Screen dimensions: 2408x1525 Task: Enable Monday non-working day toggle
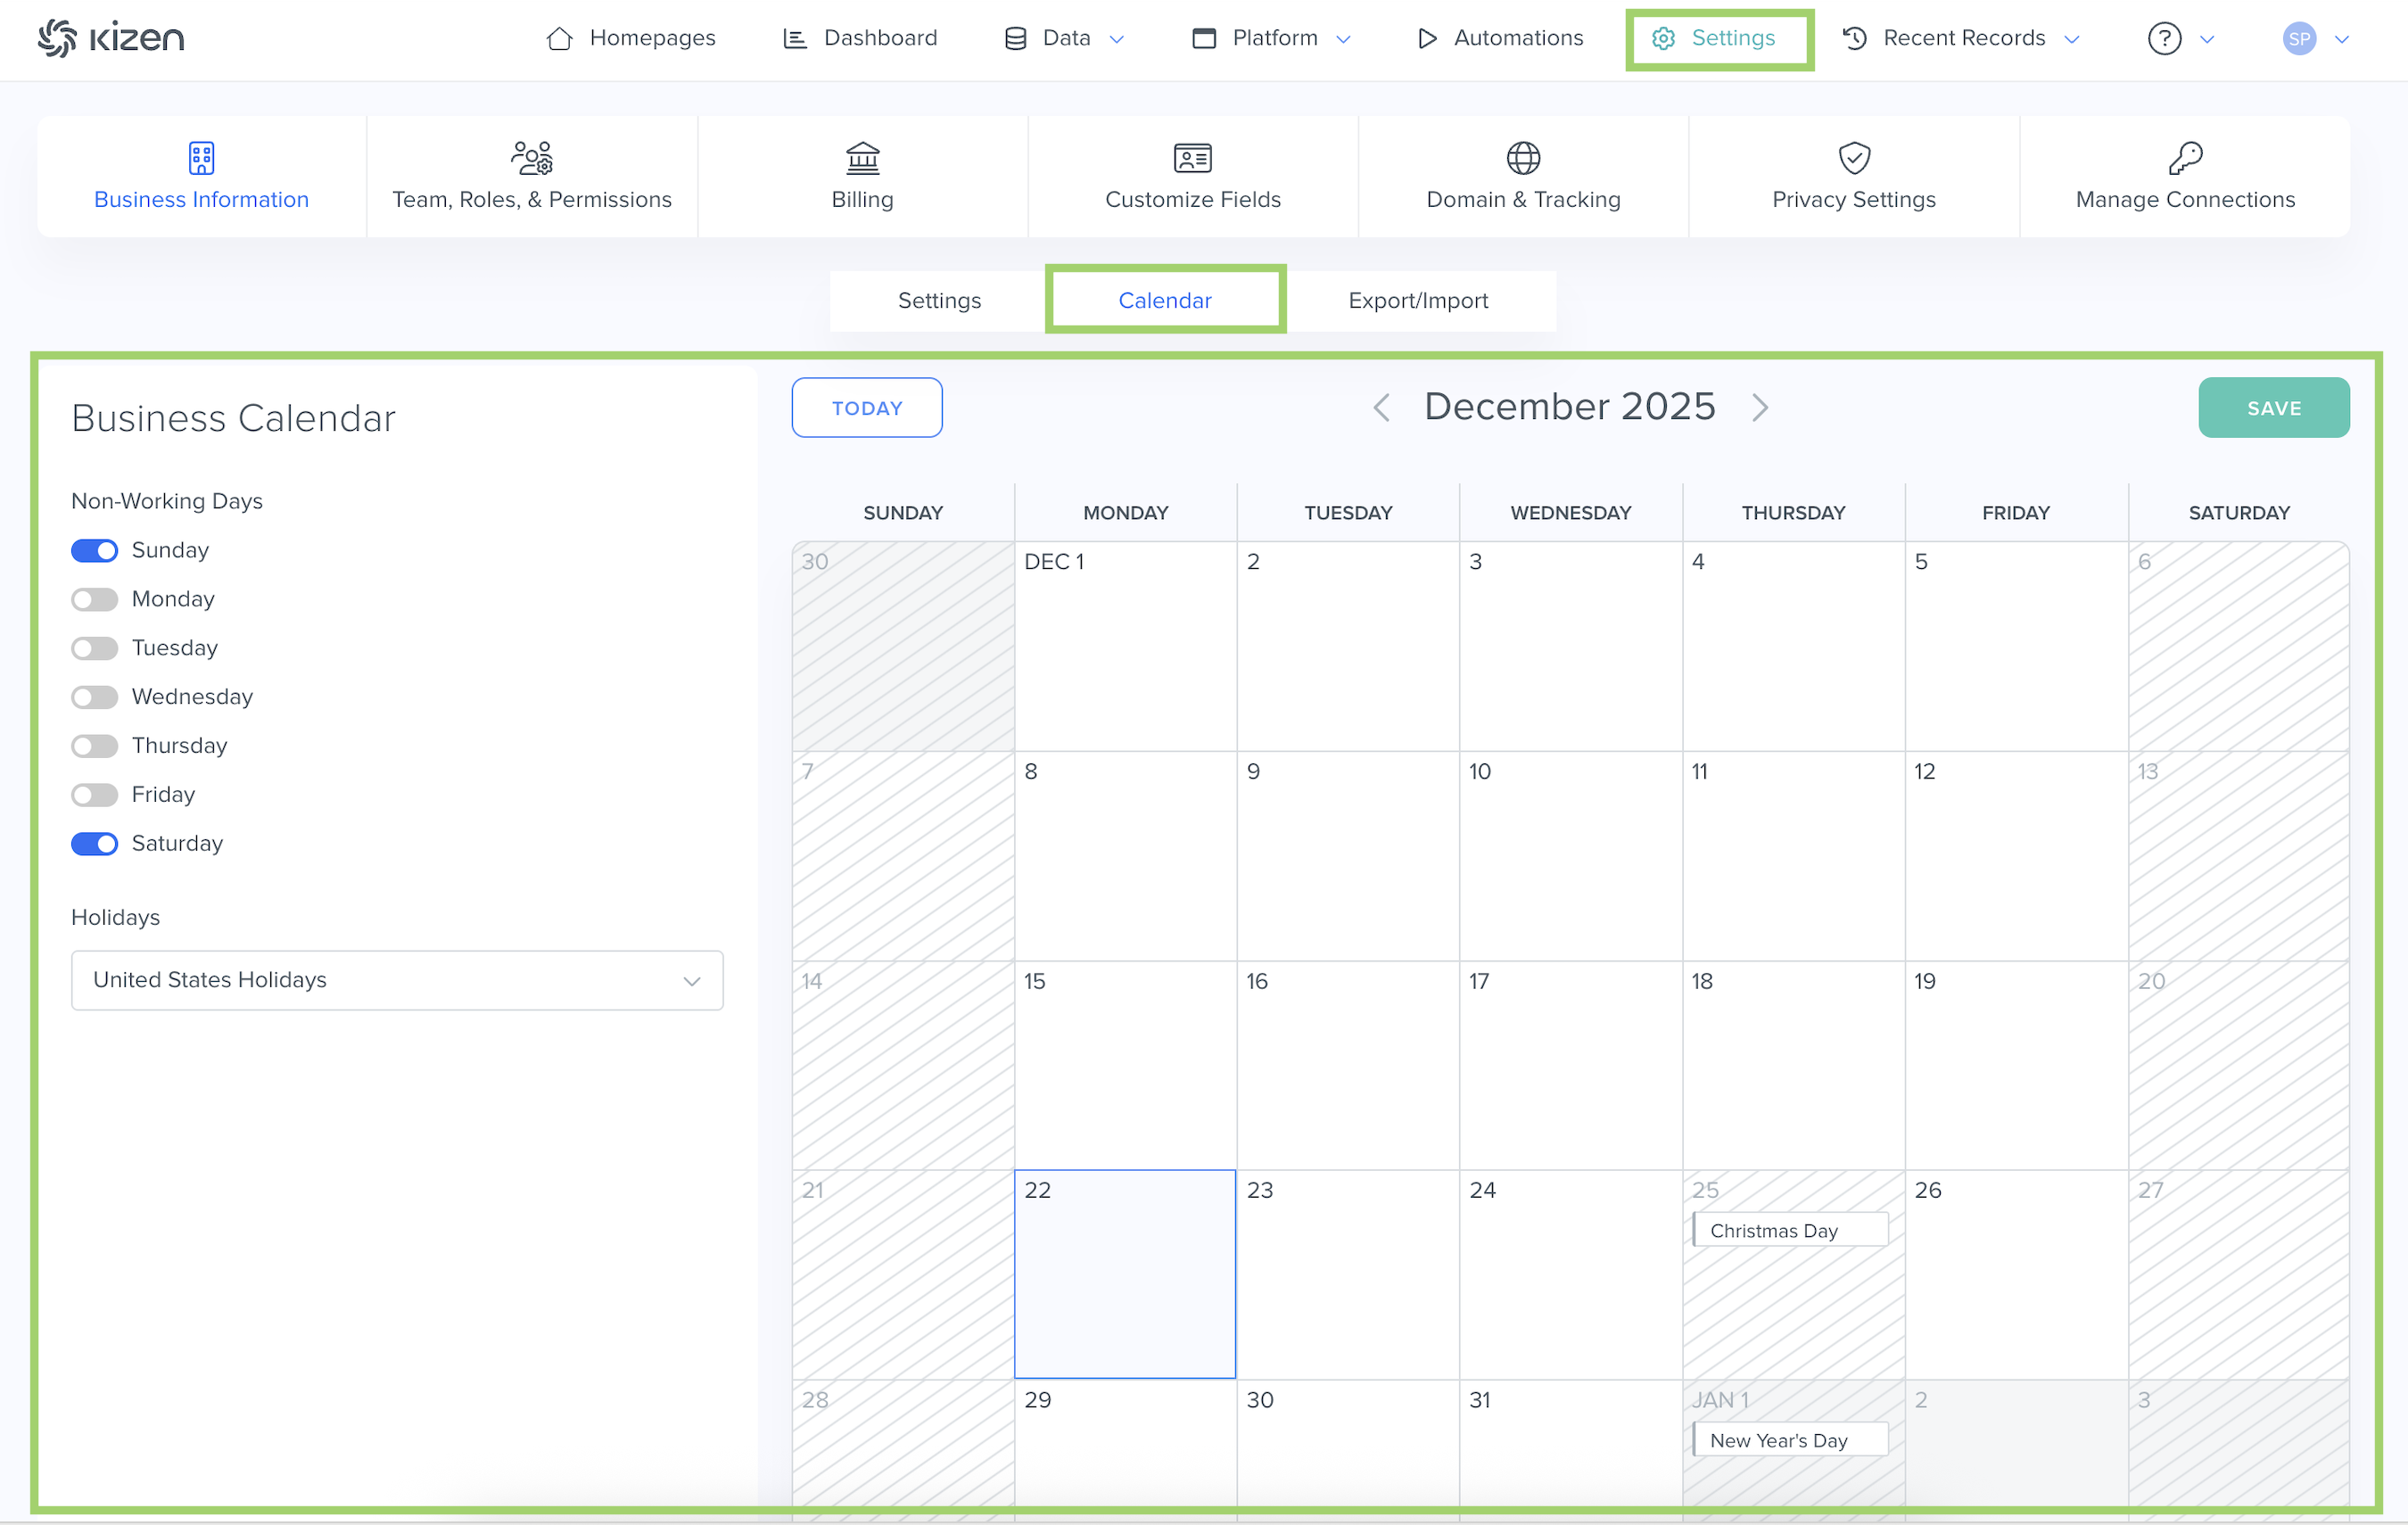[x=95, y=600]
